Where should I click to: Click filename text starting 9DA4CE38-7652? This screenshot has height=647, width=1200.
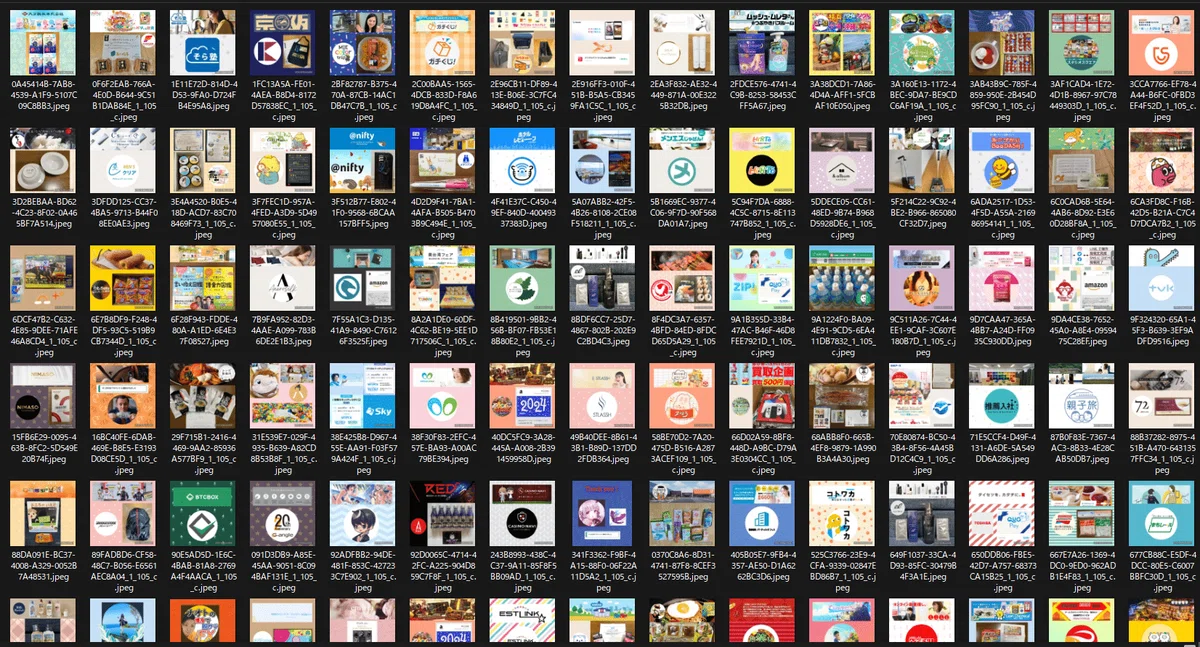coord(1083,330)
